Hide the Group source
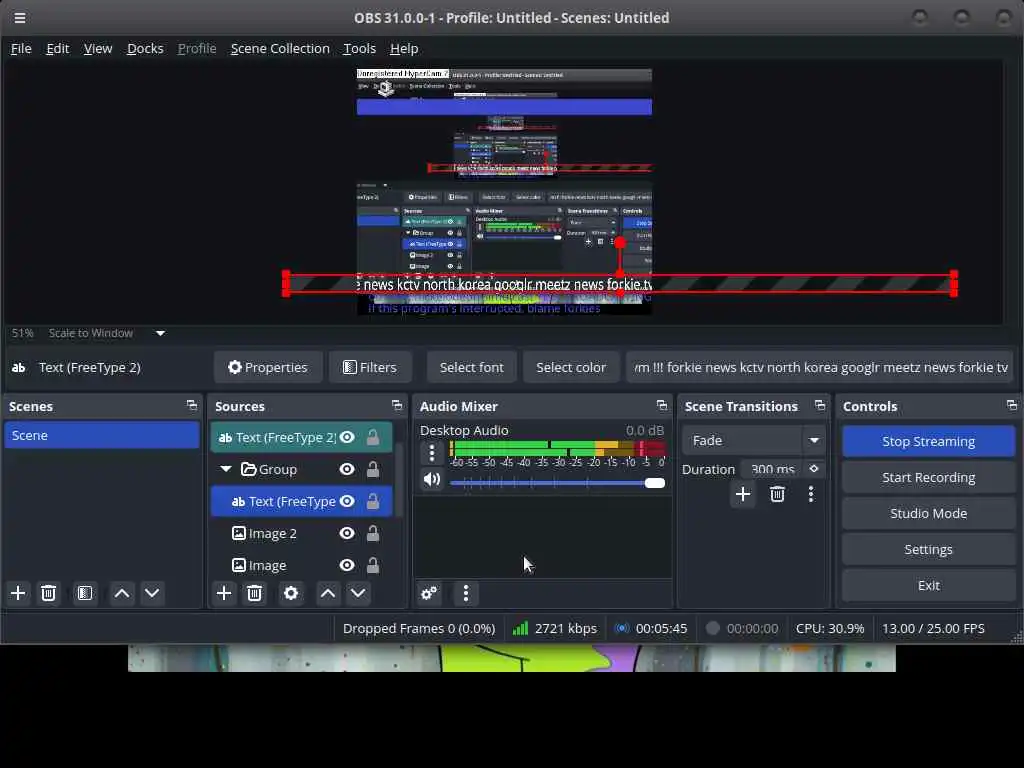 [347, 469]
